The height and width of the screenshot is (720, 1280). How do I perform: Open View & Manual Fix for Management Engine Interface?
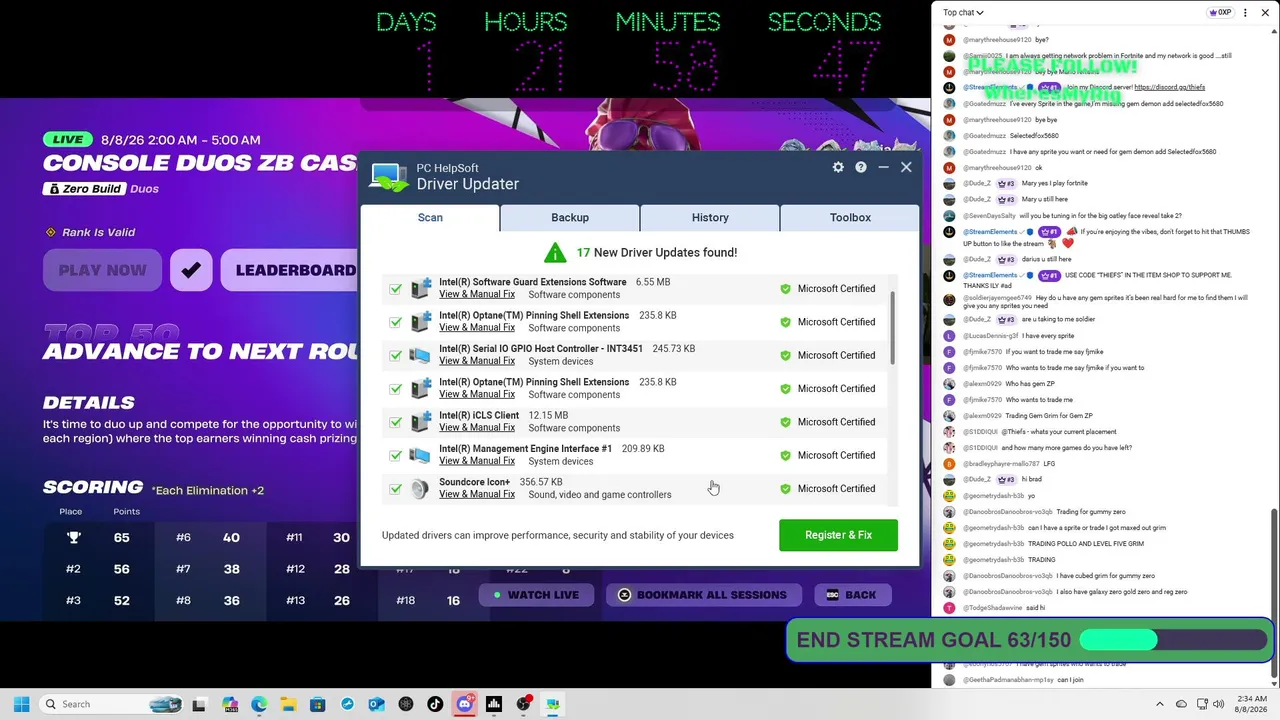[477, 461]
